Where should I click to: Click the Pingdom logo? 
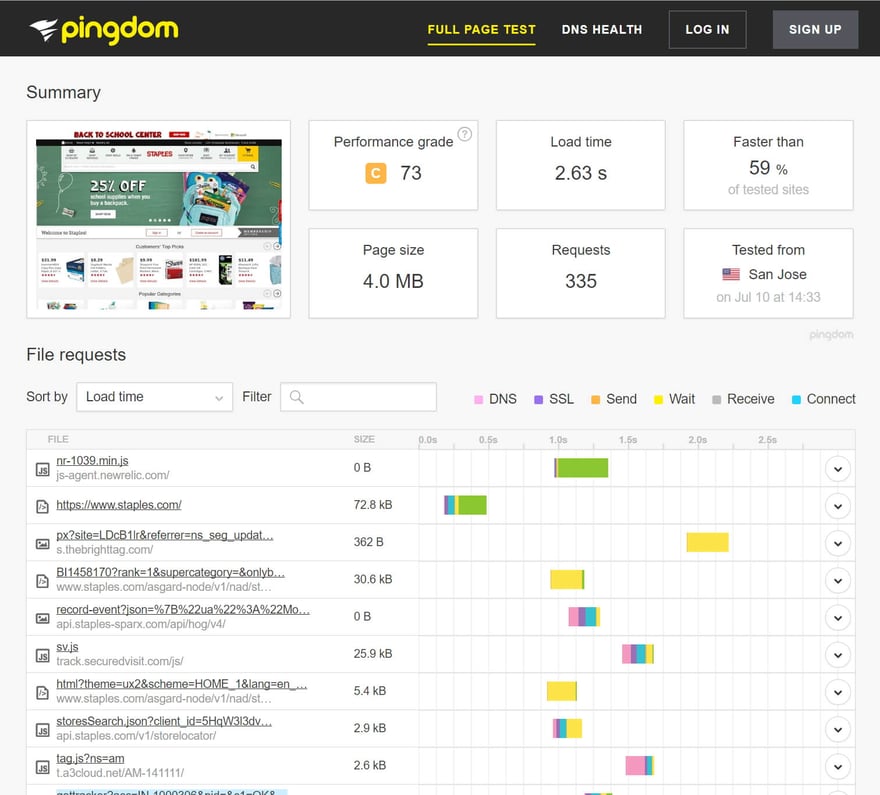tap(104, 29)
